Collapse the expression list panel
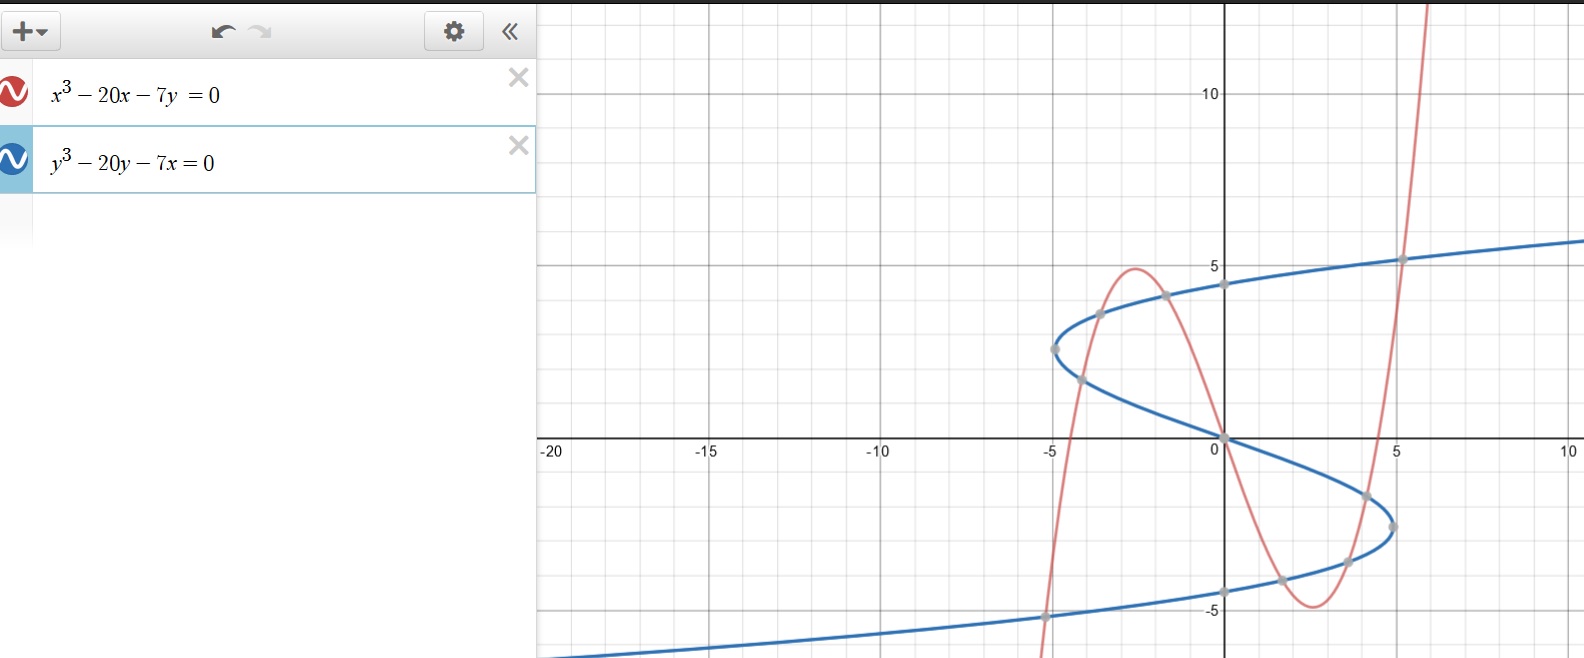Image resolution: width=1584 pixels, height=658 pixels. (x=510, y=32)
